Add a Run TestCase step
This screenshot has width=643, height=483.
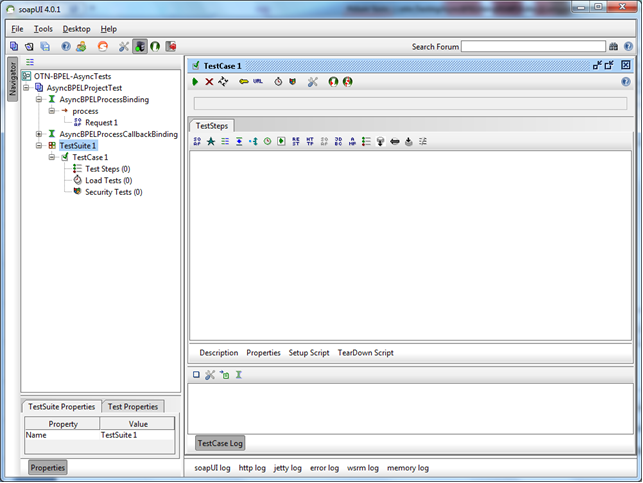(x=281, y=141)
